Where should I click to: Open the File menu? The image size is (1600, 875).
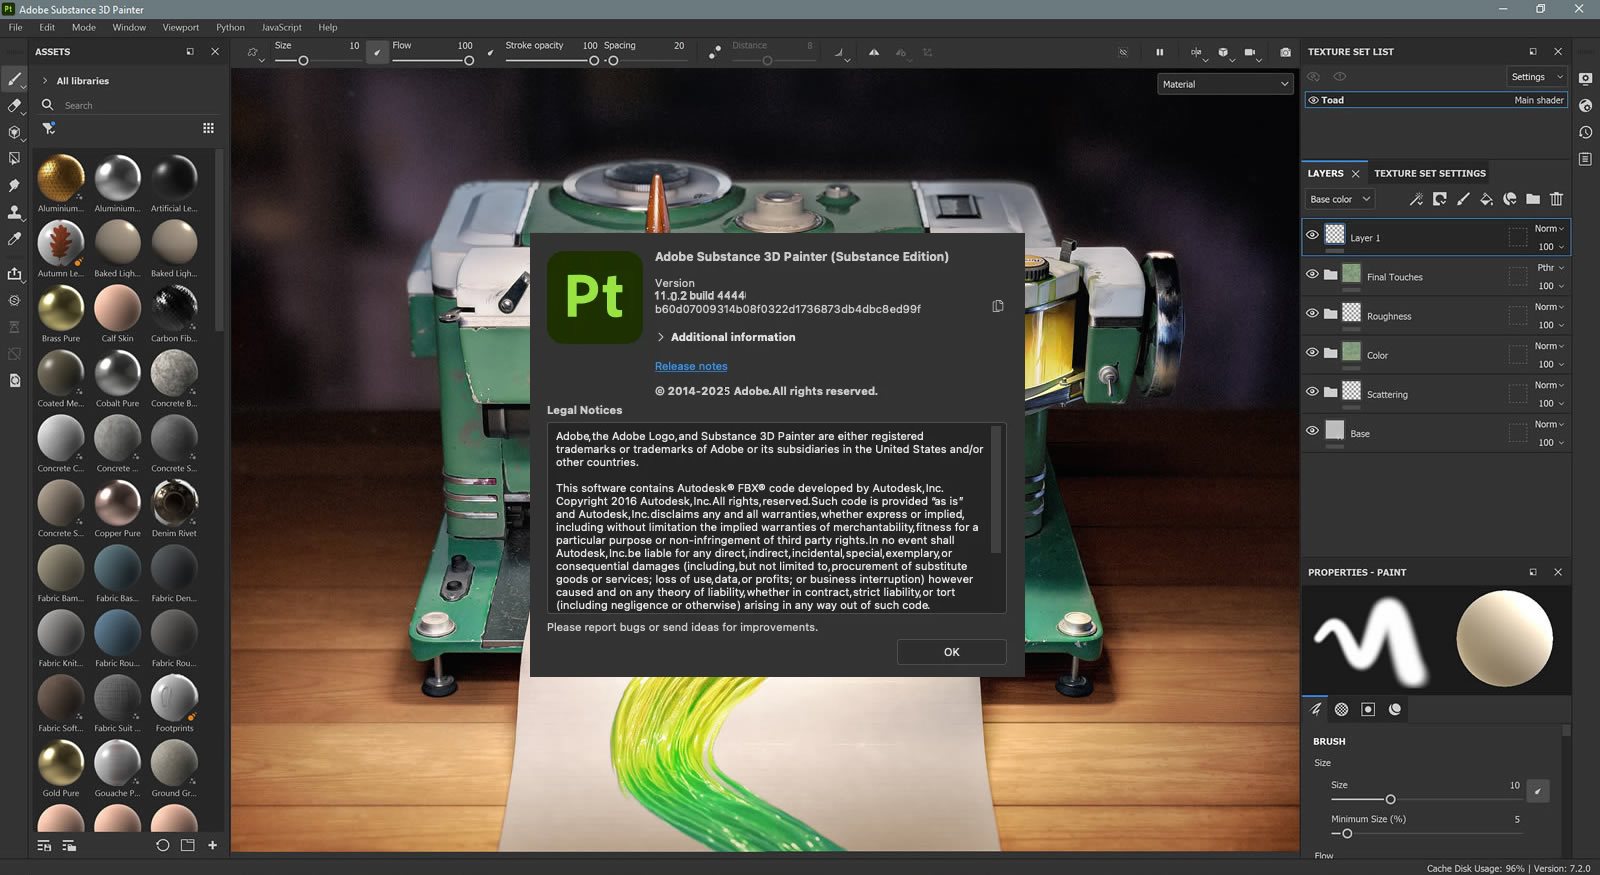point(15,27)
